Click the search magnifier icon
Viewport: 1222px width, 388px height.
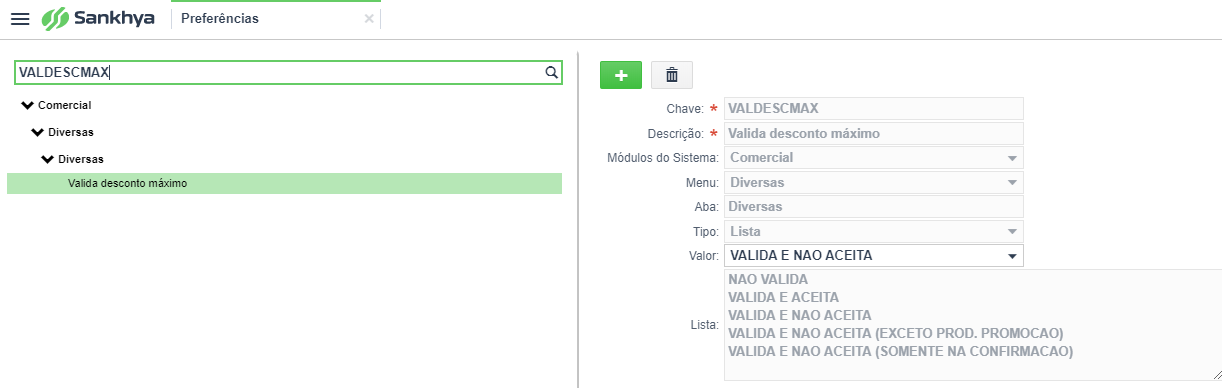point(550,72)
